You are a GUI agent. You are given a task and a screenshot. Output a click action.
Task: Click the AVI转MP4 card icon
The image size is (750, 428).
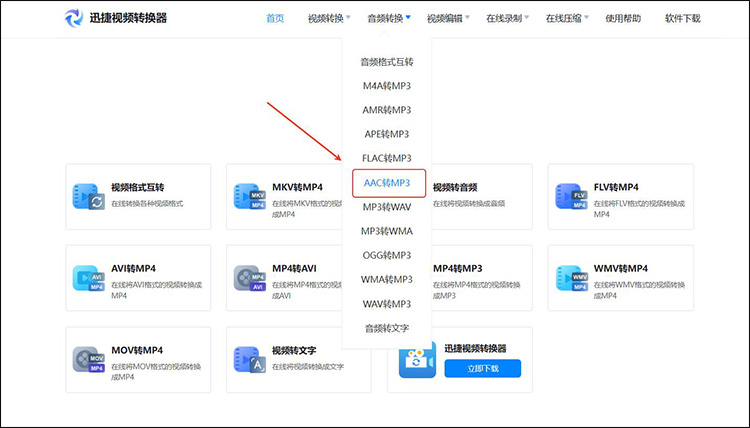(x=88, y=278)
